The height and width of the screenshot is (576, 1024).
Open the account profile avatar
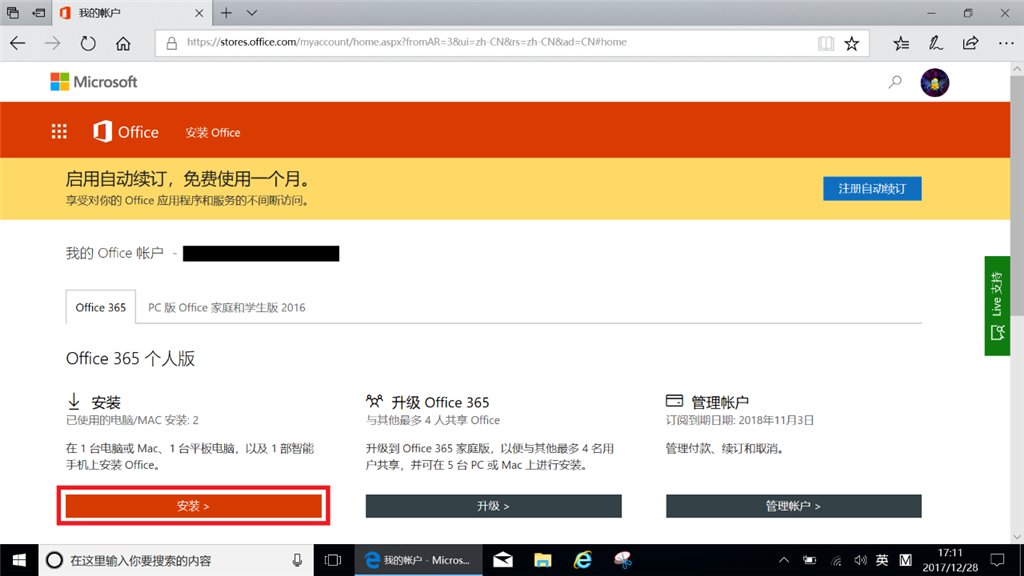pos(935,82)
